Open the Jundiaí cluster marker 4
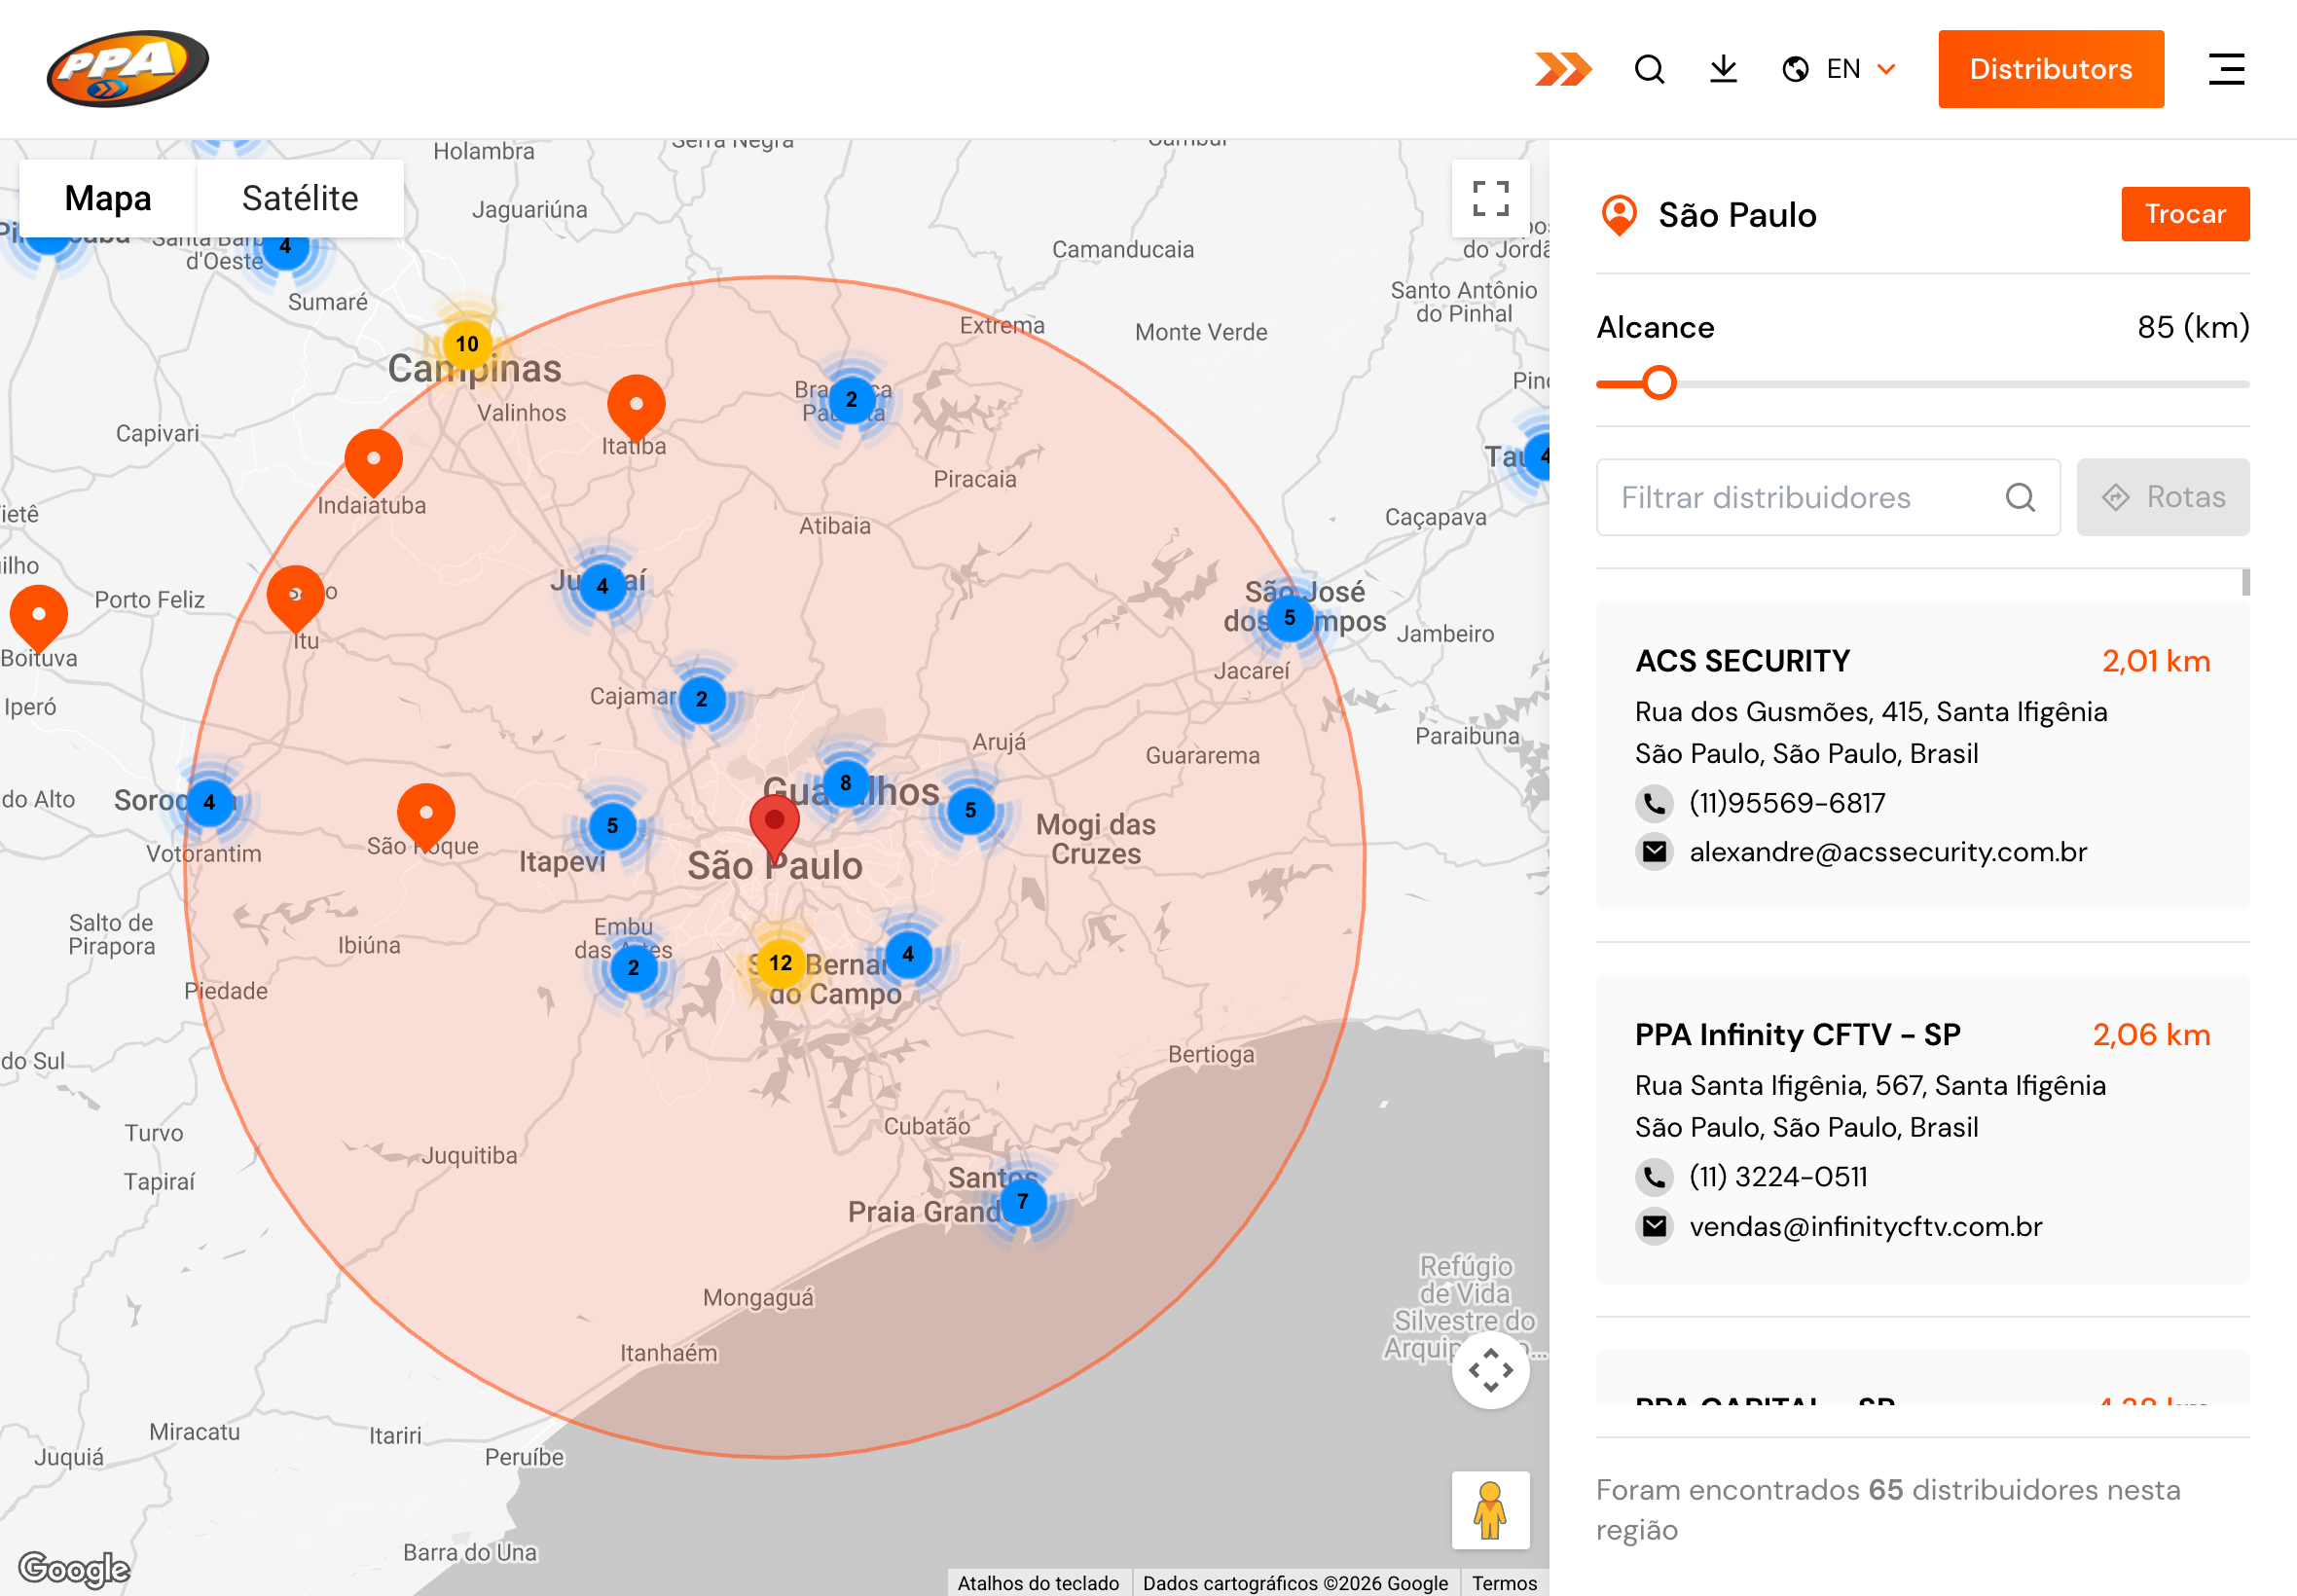The height and width of the screenshot is (1596, 2297). point(602,586)
